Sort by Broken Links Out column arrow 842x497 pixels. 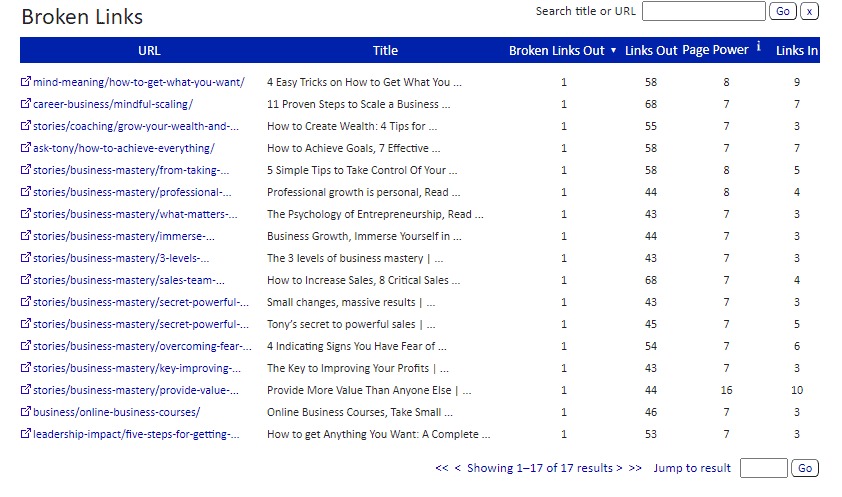(x=613, y=51)
